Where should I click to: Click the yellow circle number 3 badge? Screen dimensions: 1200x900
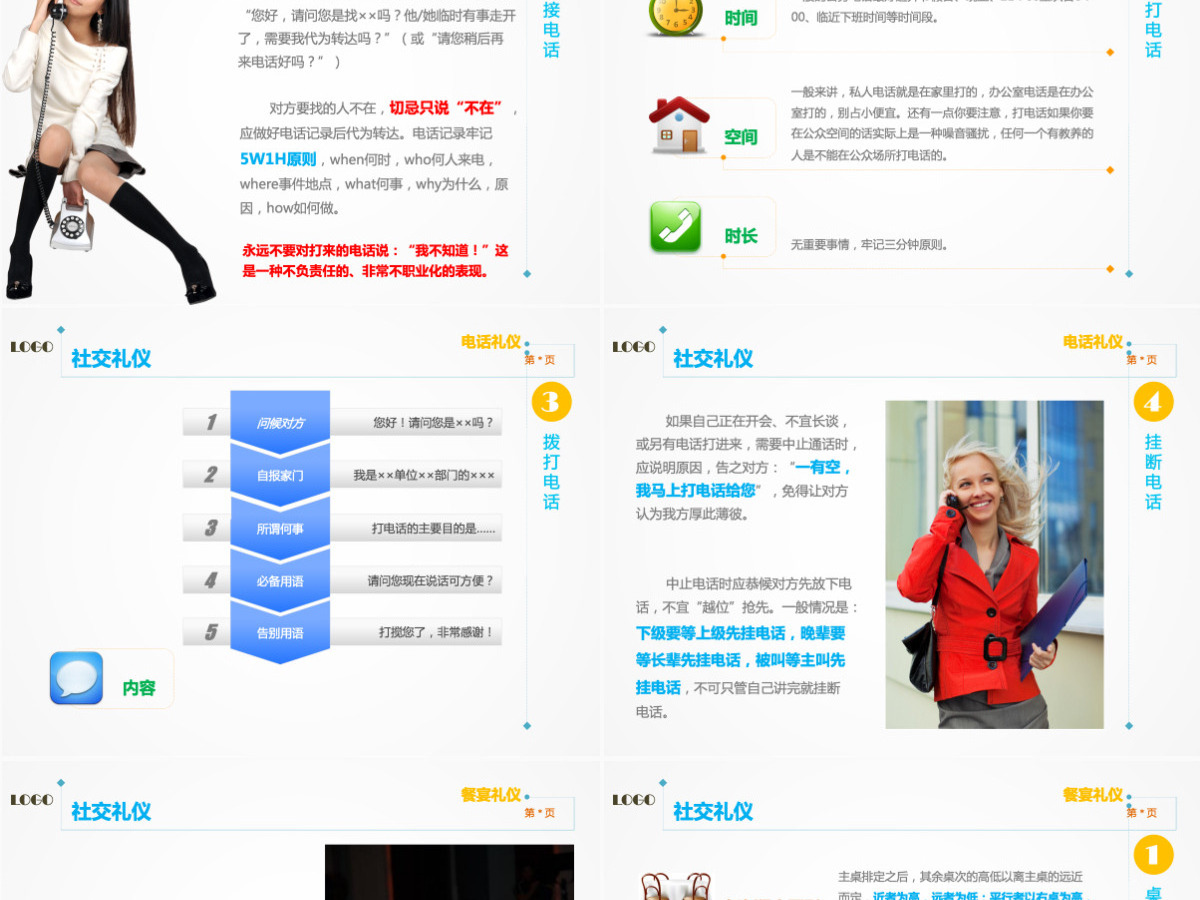pos(551,402)
